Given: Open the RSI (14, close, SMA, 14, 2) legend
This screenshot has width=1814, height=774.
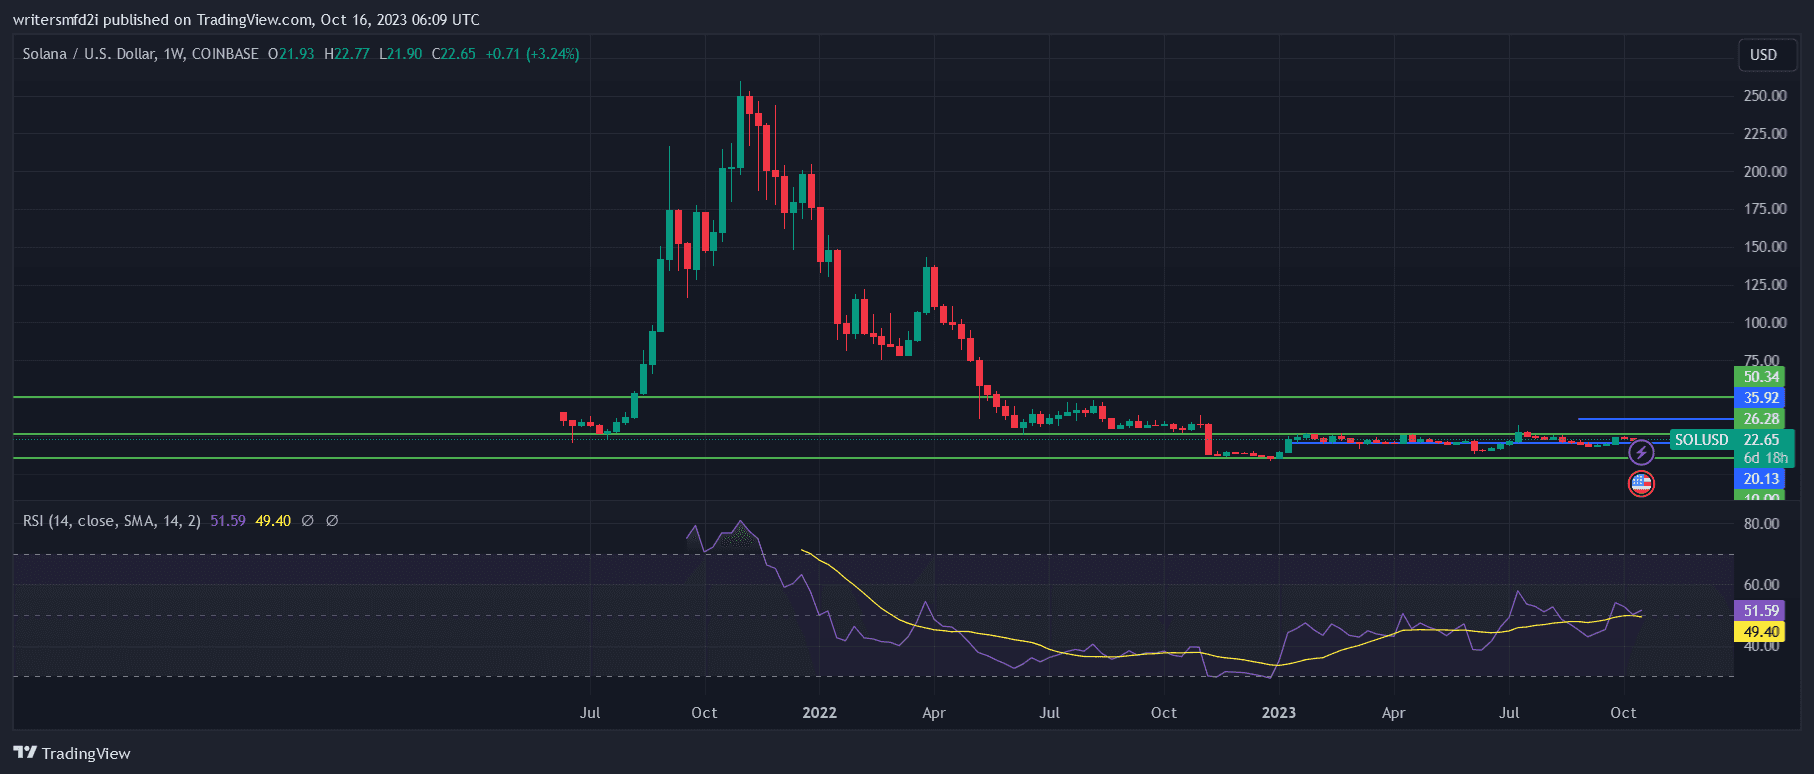Looking at the screenshot, I should click(111, 521).
